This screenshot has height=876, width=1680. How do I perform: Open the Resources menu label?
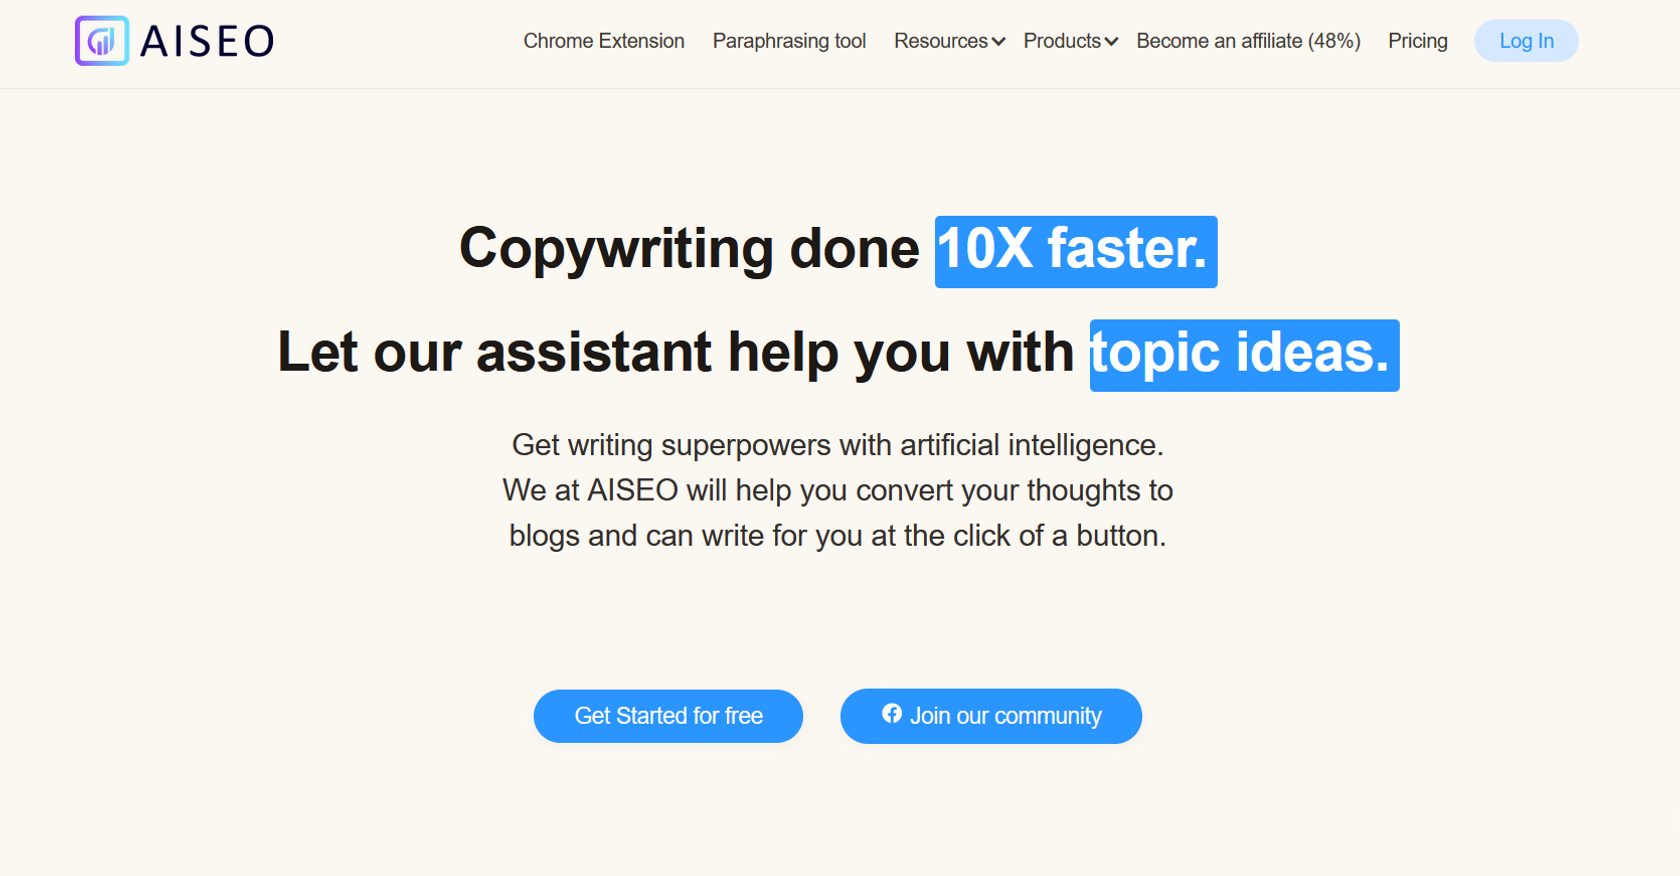940,41
